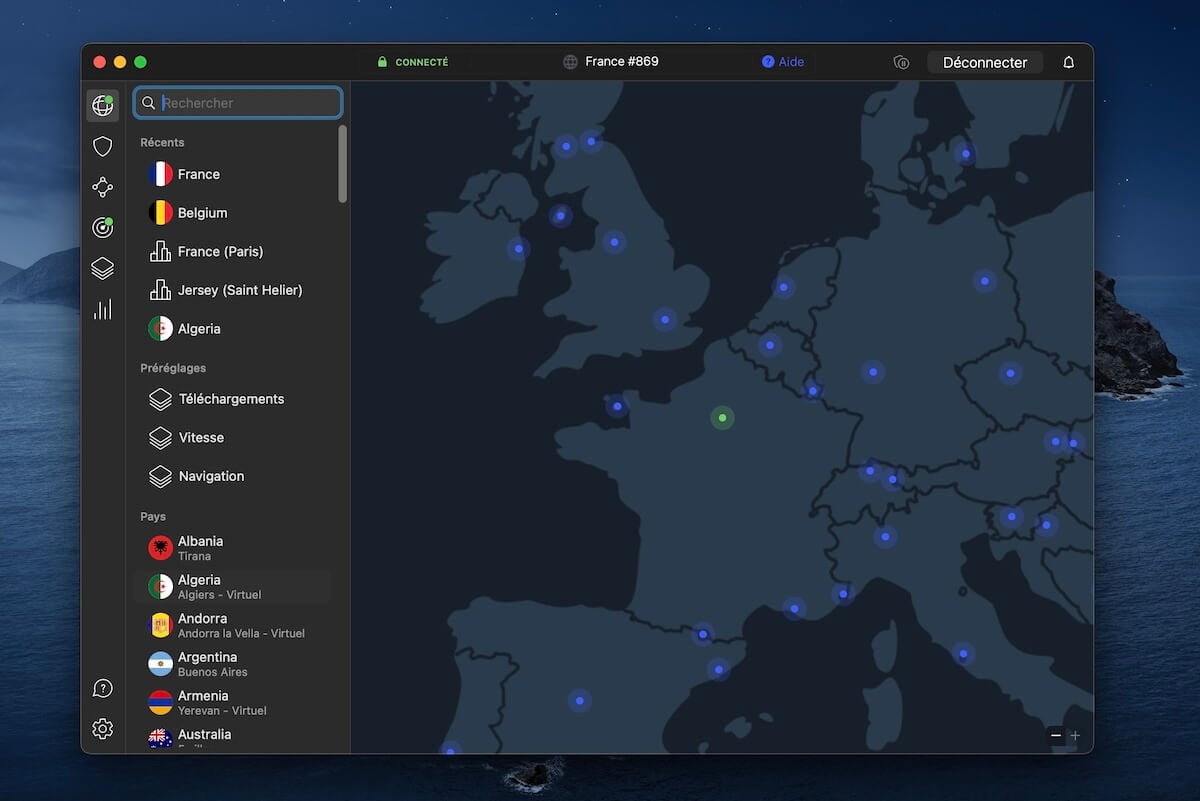
Task: Click the Navigation preset layers icon
Action: tap(160, 477)
